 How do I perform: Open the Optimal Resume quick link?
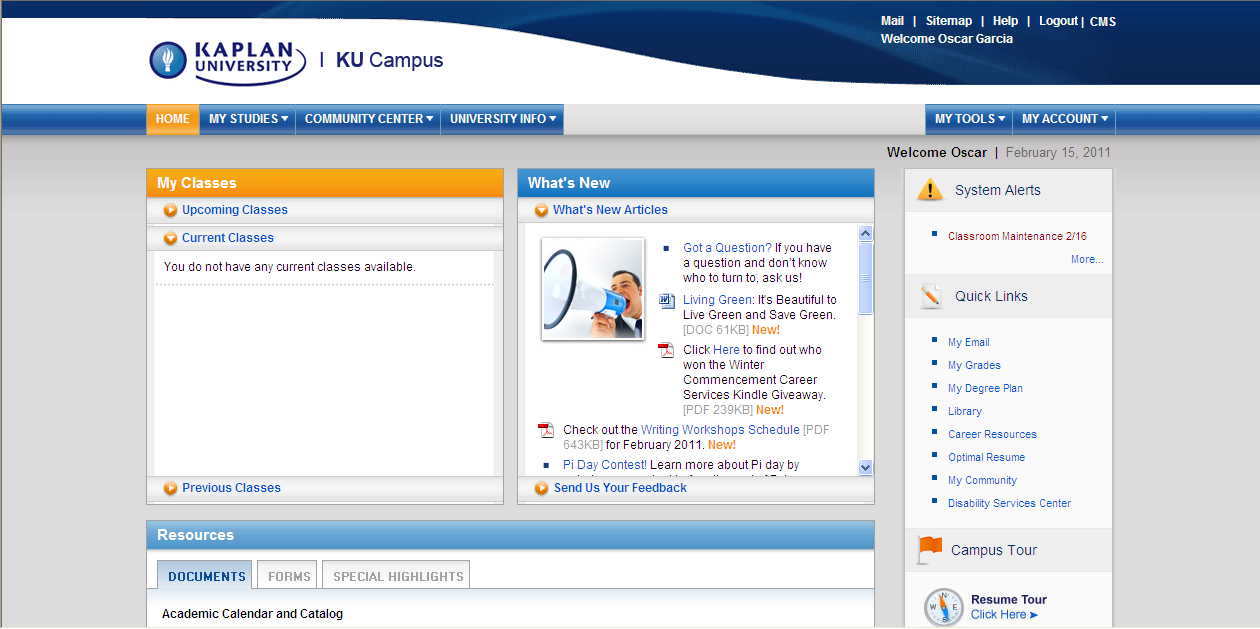tap(986, 458)
